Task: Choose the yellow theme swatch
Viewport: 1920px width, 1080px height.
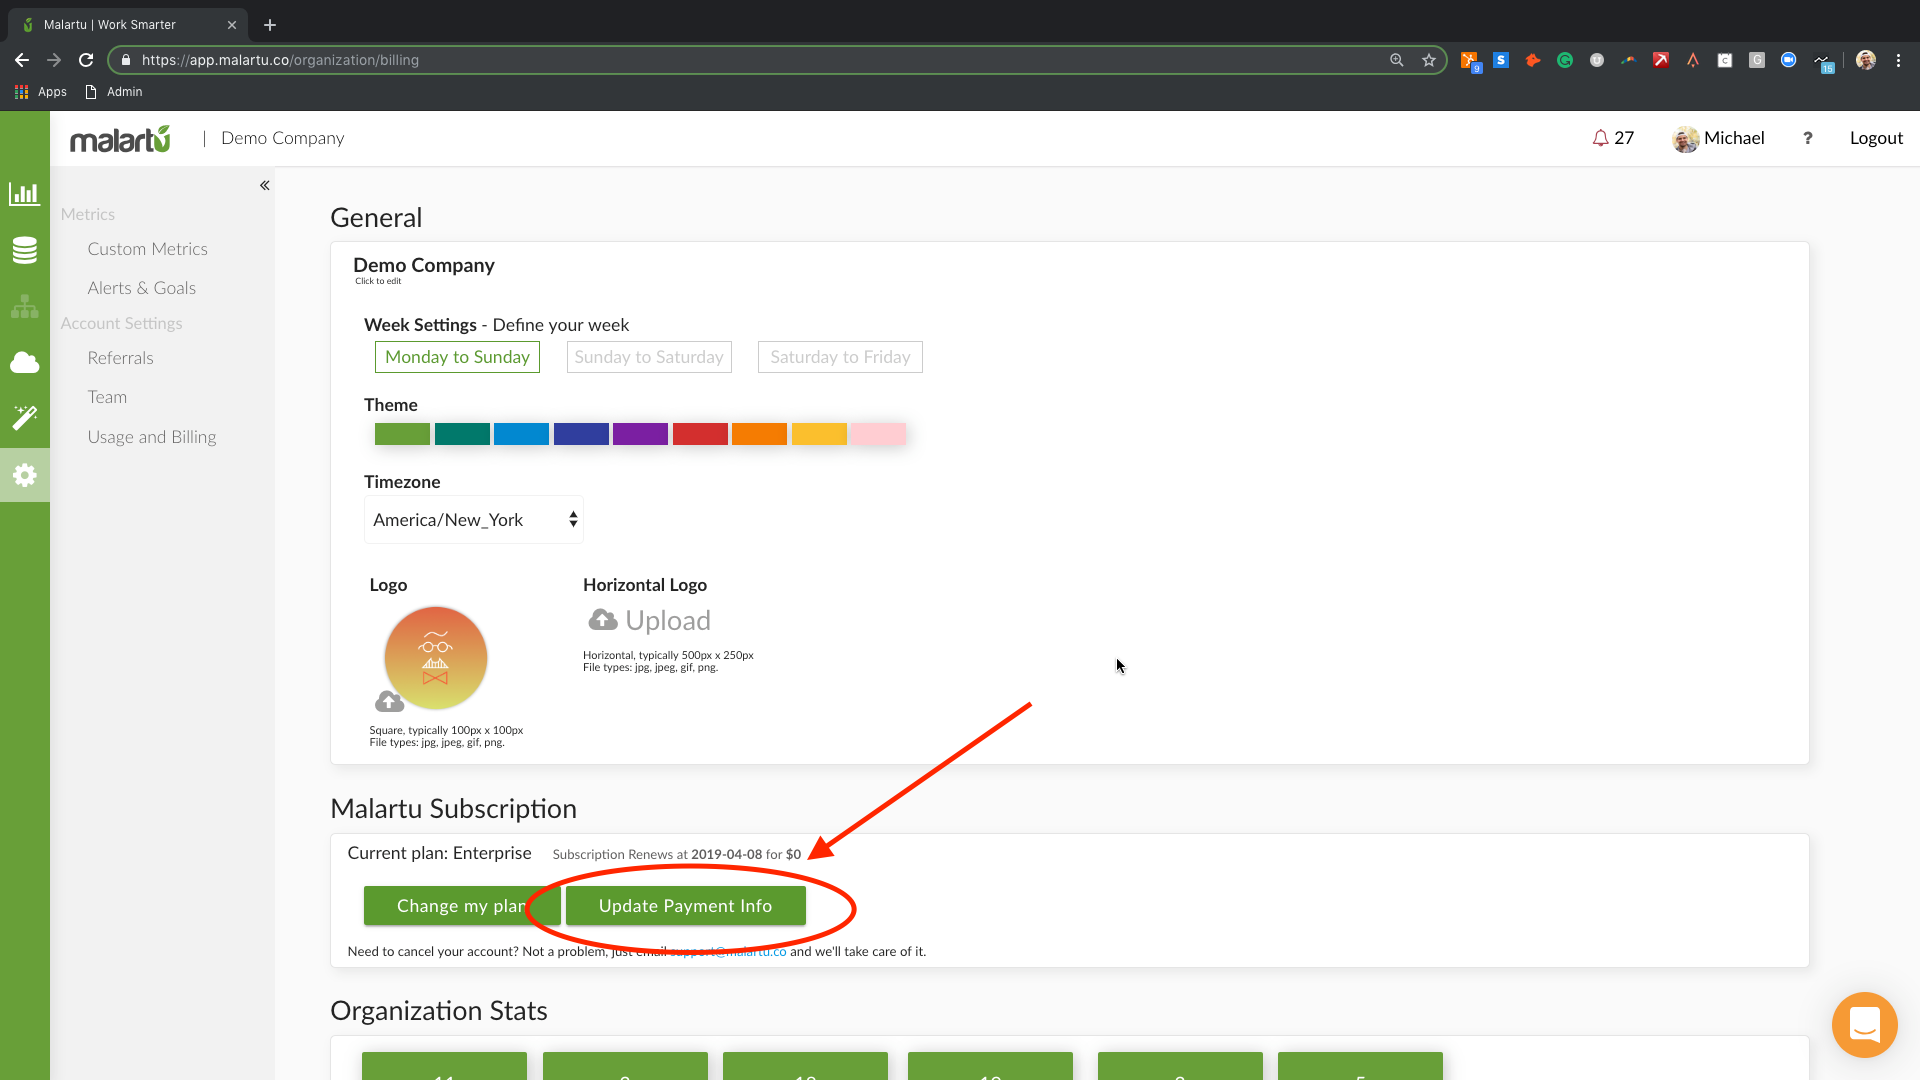Action: pyautogui.click(x=819, y=434)
